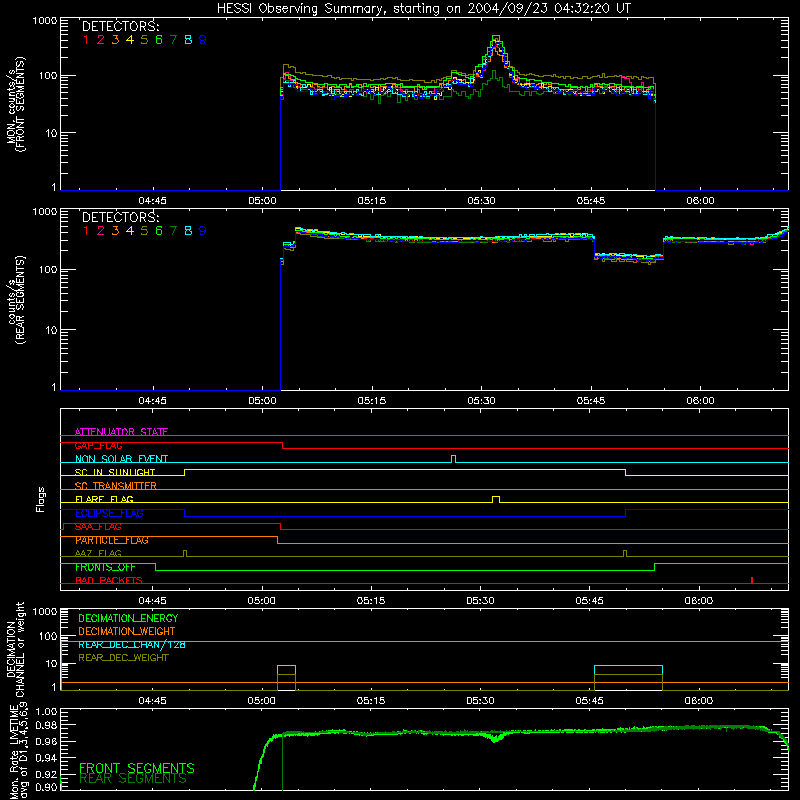Viewport: 800px width, 800px height.
Task: Click the 06:00 tick label under the decimation plot
Action: coord(699,701)
